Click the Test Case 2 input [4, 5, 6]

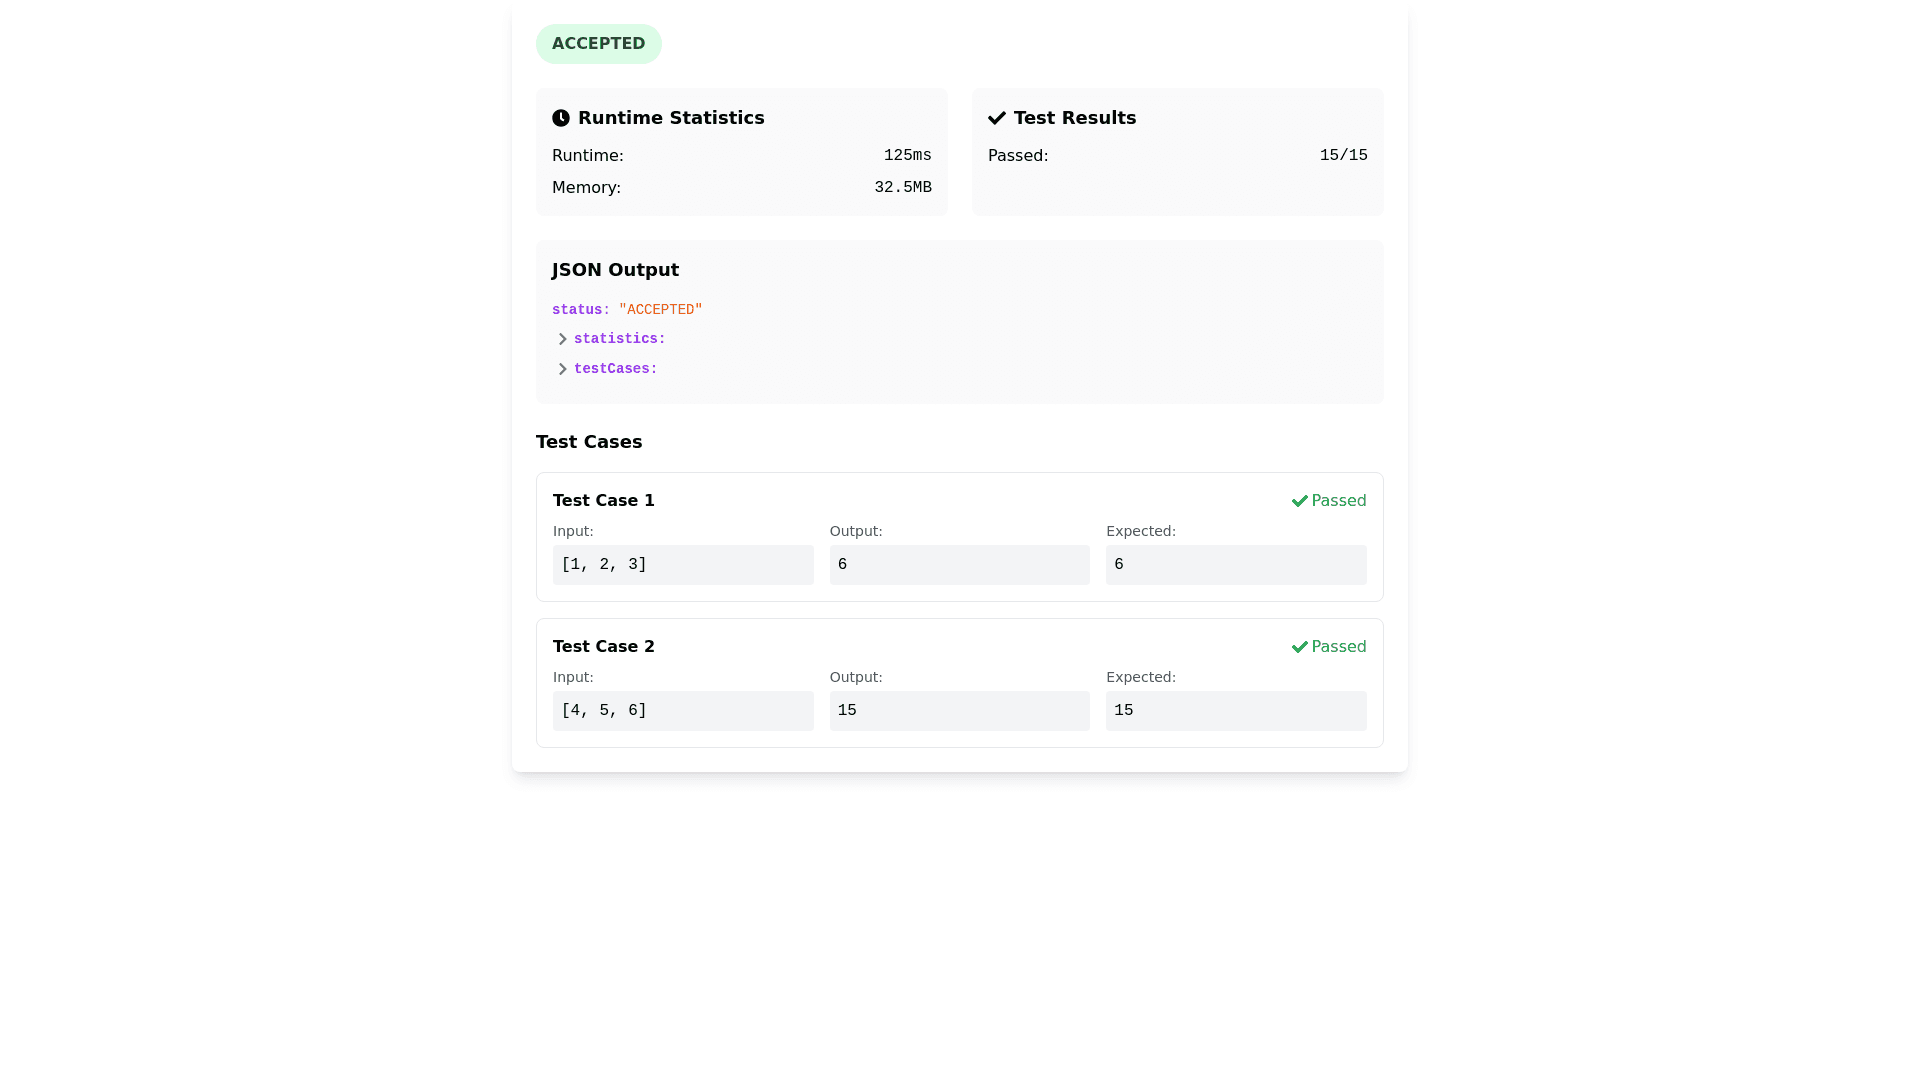pos(683,711)
